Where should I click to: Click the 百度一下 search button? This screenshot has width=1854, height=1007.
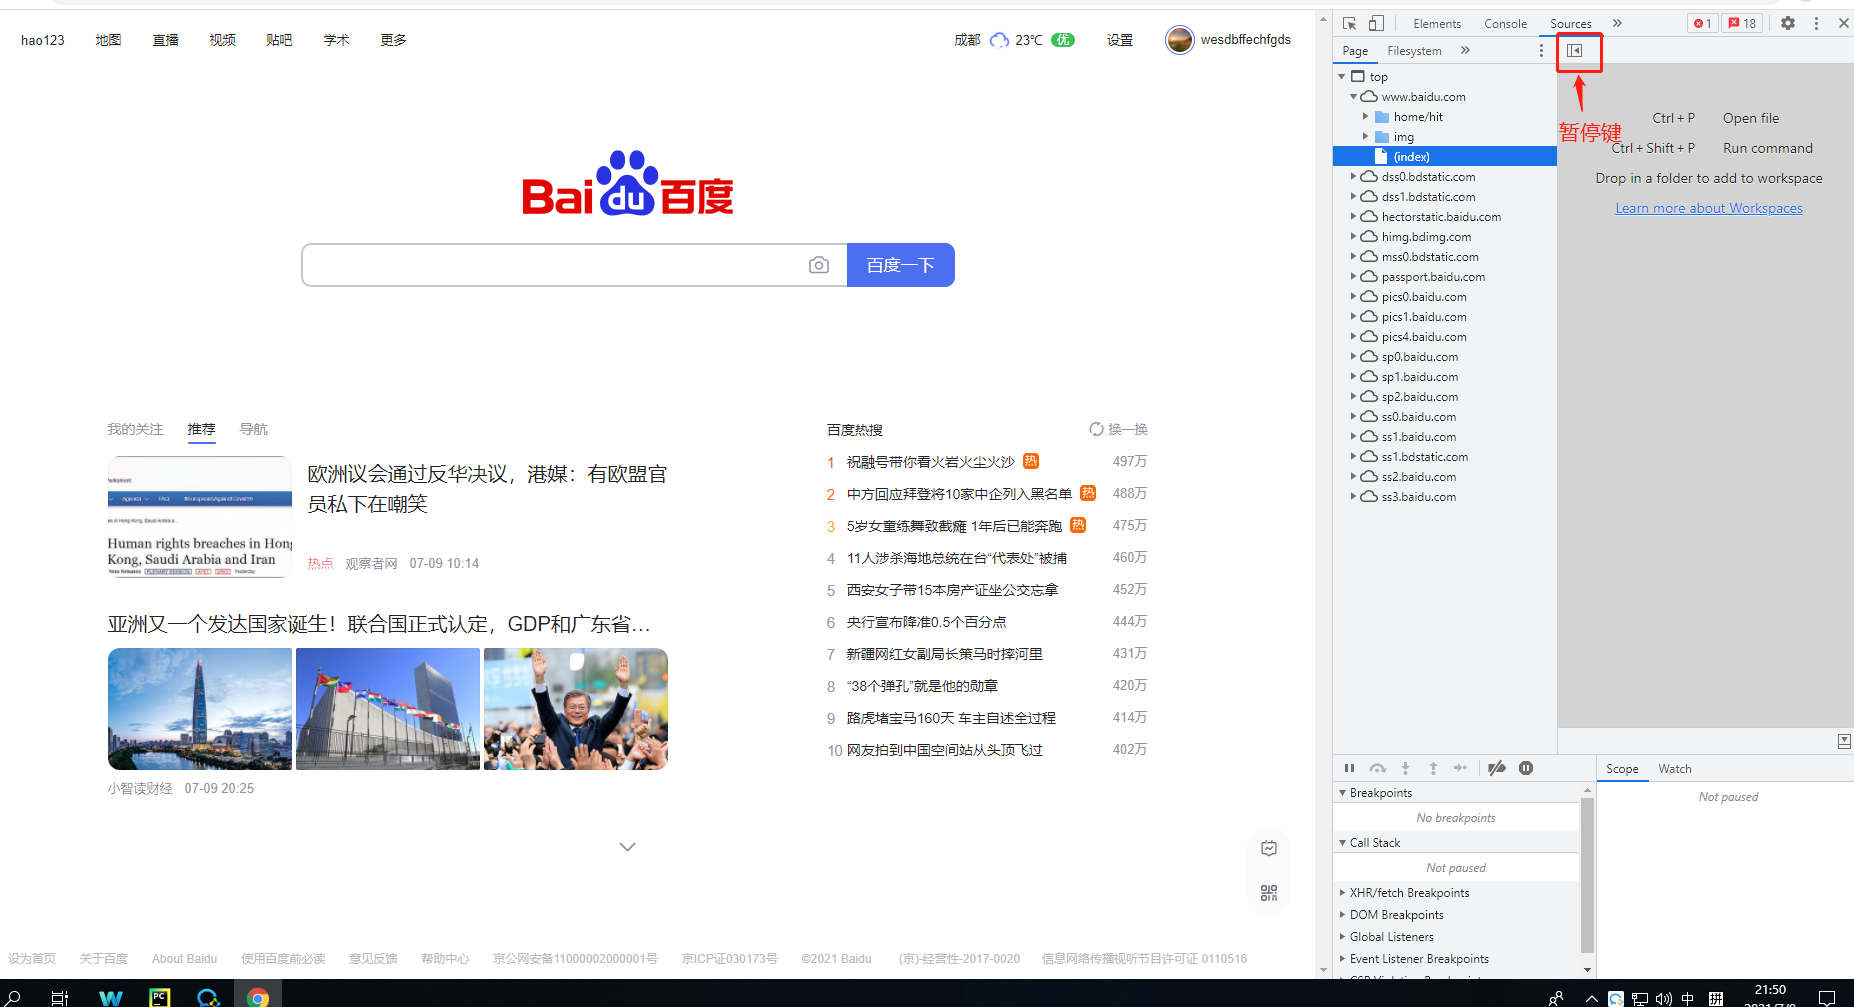click(901, 265)
